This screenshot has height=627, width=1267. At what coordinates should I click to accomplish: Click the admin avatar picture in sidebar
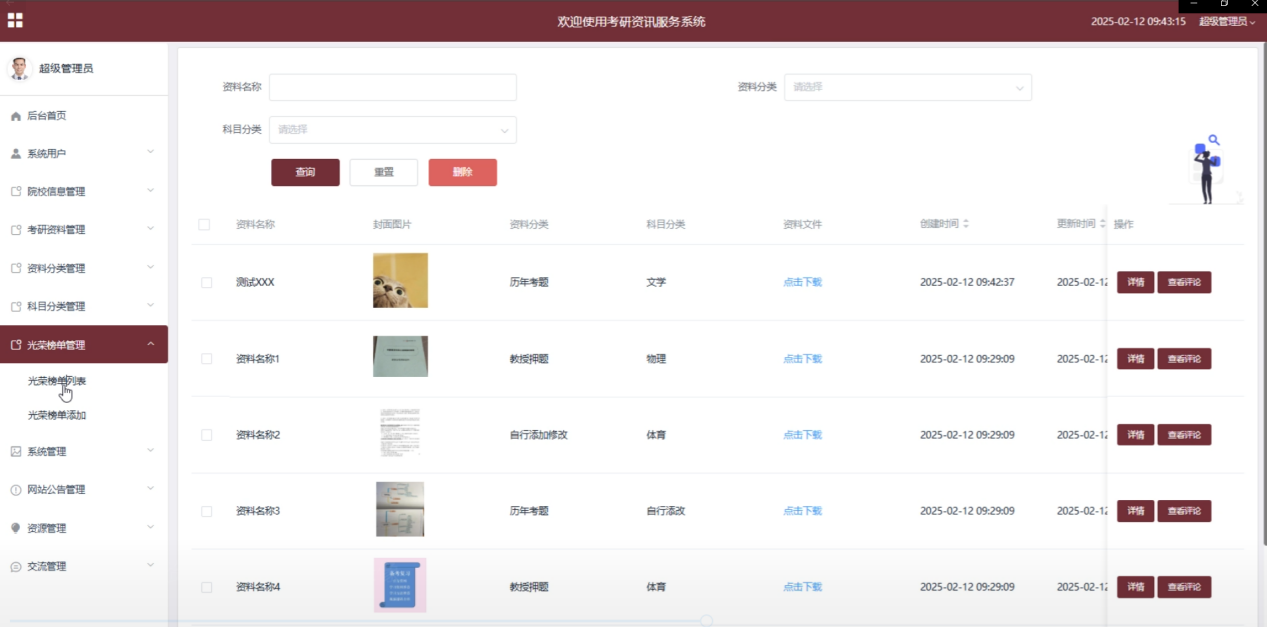(x=19, y=68)
